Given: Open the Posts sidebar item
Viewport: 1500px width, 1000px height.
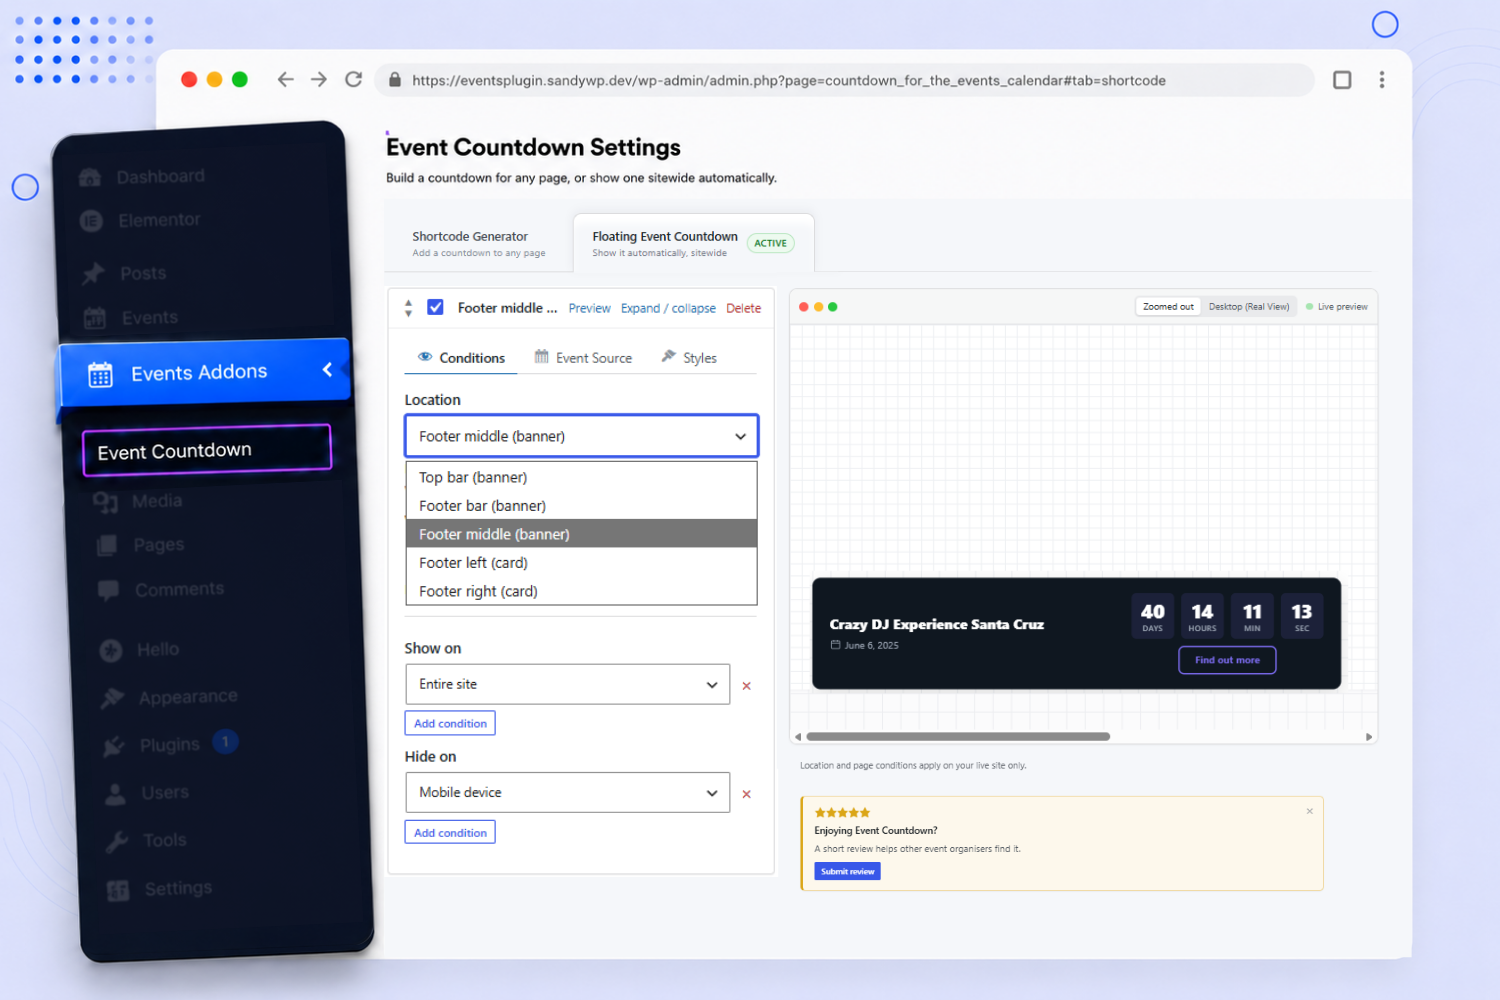Looking at the screenshot, I should 143,273.
